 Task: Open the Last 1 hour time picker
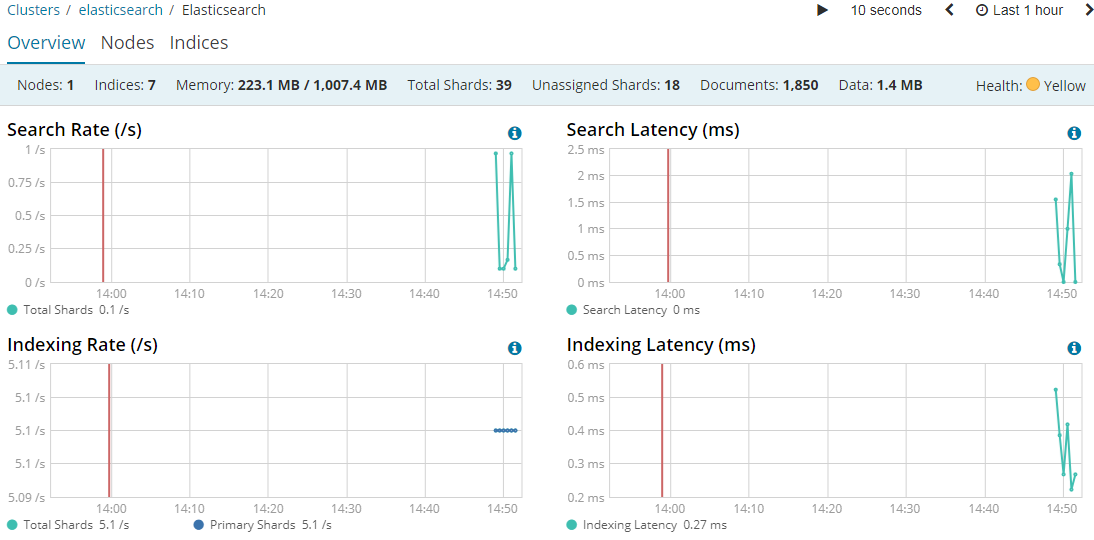coord(1019,10)
